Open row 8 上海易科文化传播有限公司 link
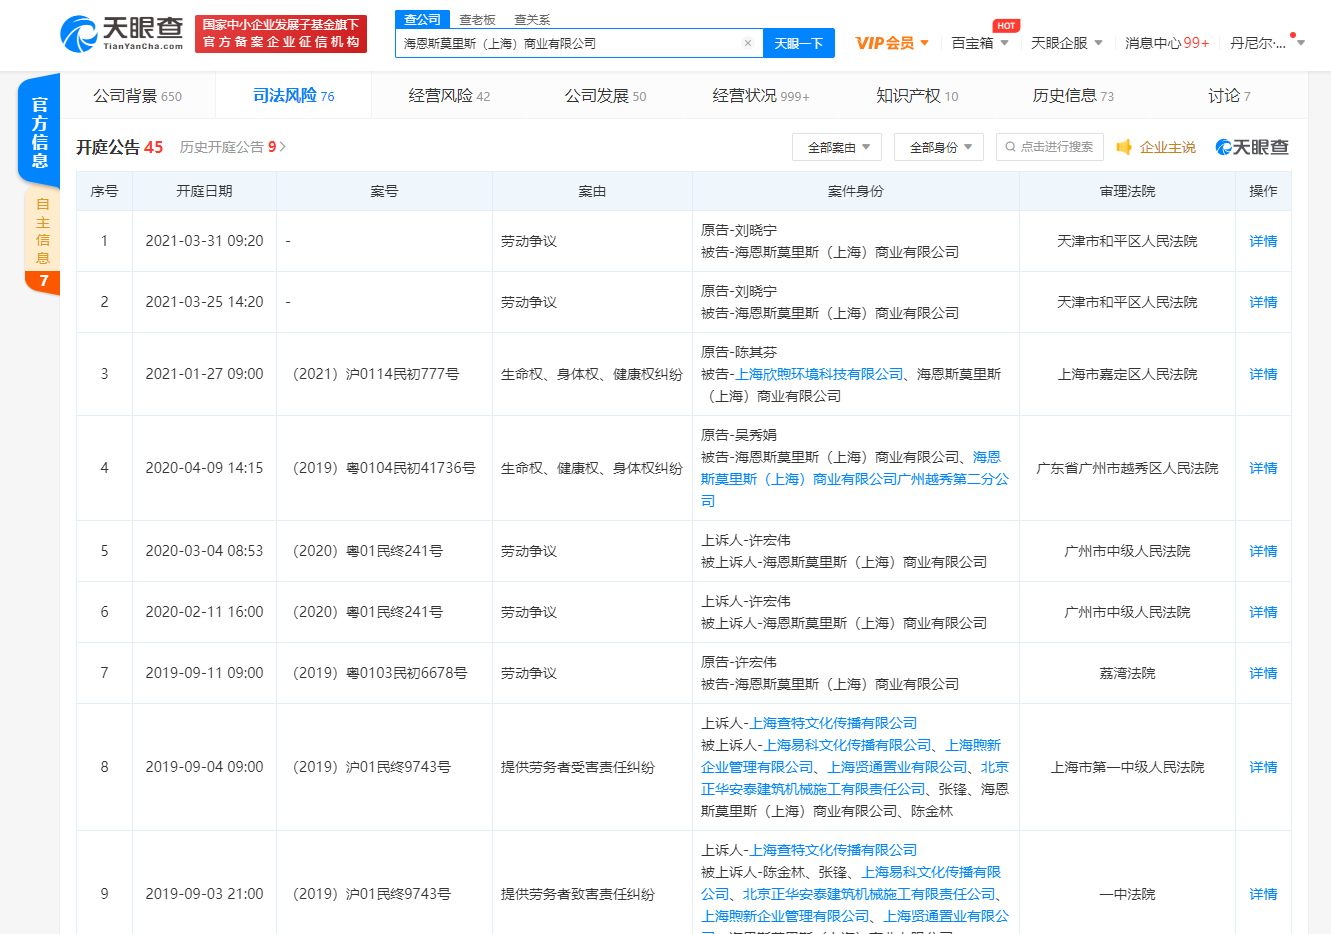The height and width of the screenshot is (934, 1331). coord(847,745)
